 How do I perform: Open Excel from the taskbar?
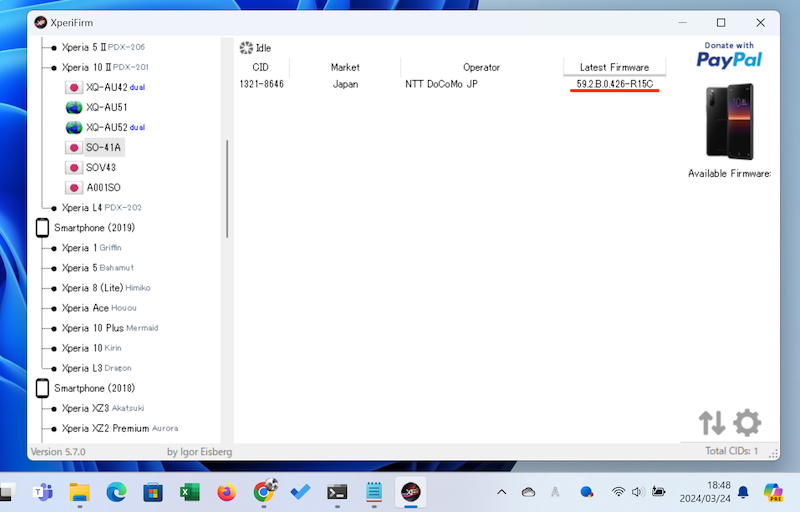pyautogui.click(x=190, y=492)
